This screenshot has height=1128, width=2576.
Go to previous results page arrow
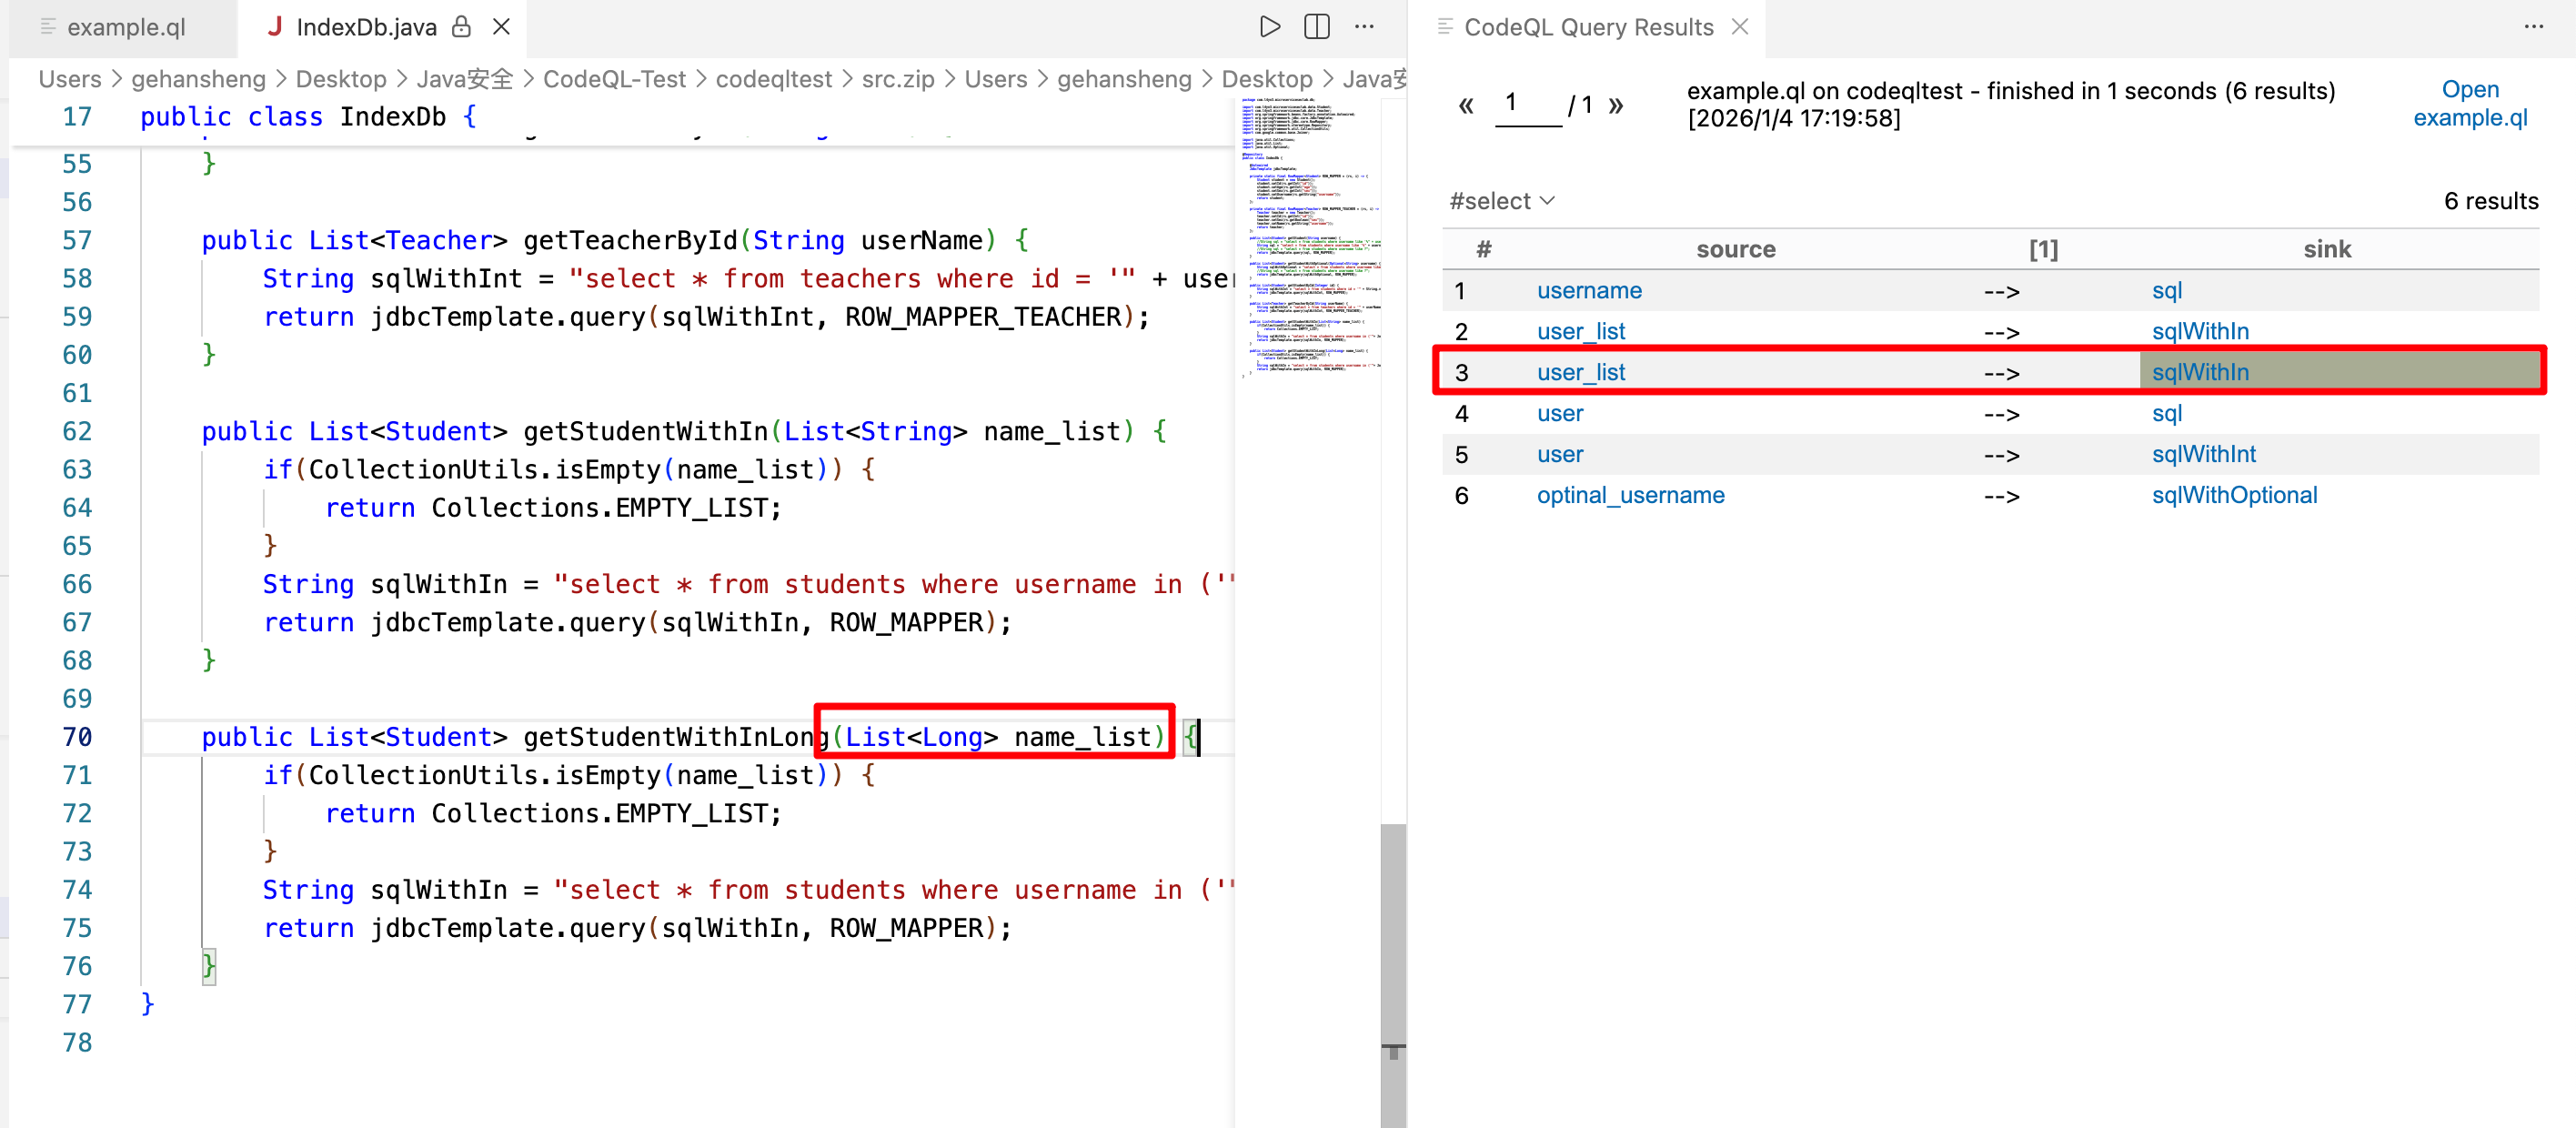point(1466,105)
